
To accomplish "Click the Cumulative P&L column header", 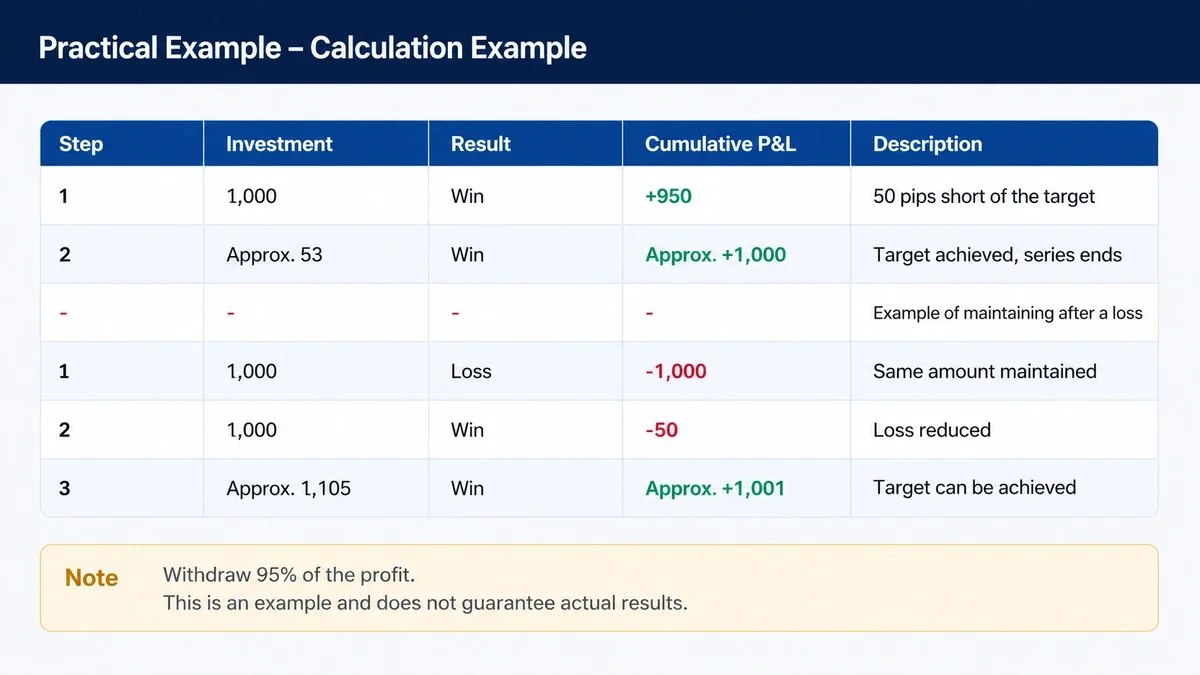I will pos(720,144).
